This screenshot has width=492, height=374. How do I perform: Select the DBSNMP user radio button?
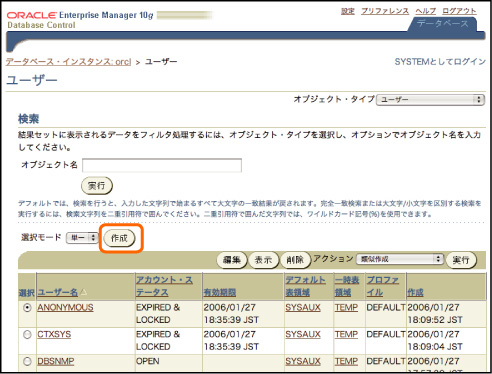[x=27, y=361]
